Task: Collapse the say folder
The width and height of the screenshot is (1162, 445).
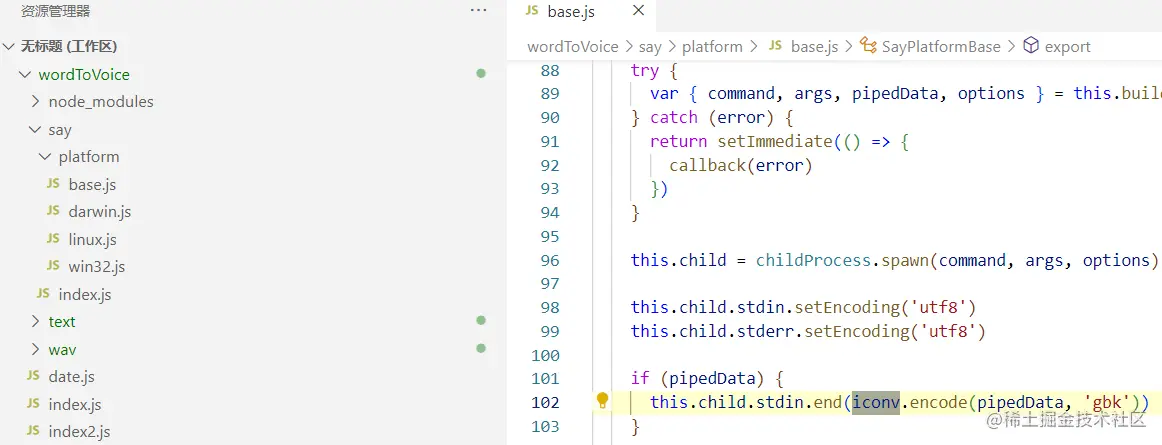Action: coord(35,130)
